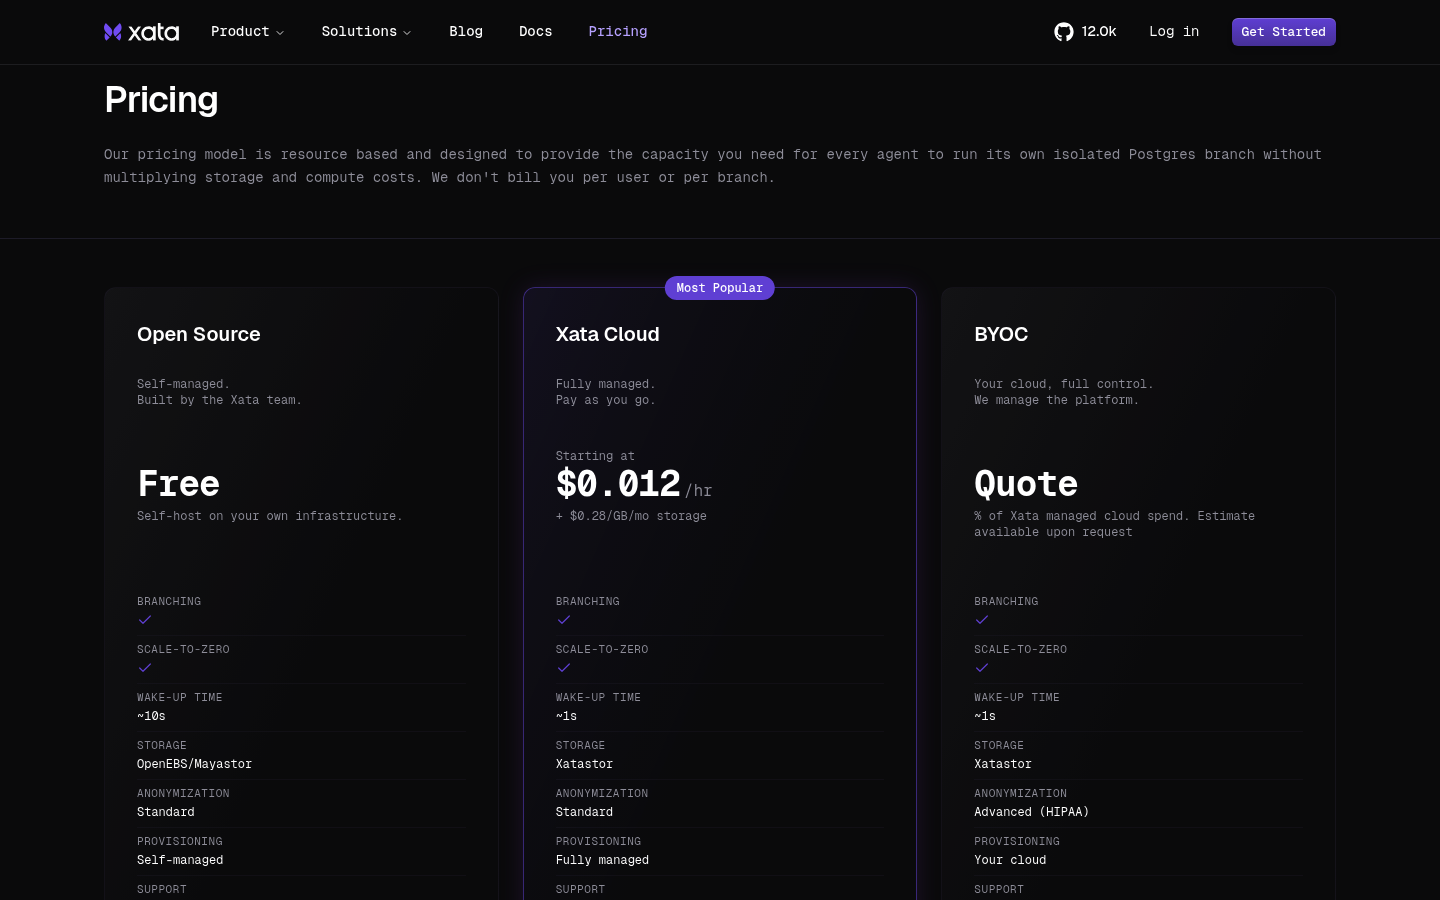Expand the Product dropdown menu

tap(247, 32)
